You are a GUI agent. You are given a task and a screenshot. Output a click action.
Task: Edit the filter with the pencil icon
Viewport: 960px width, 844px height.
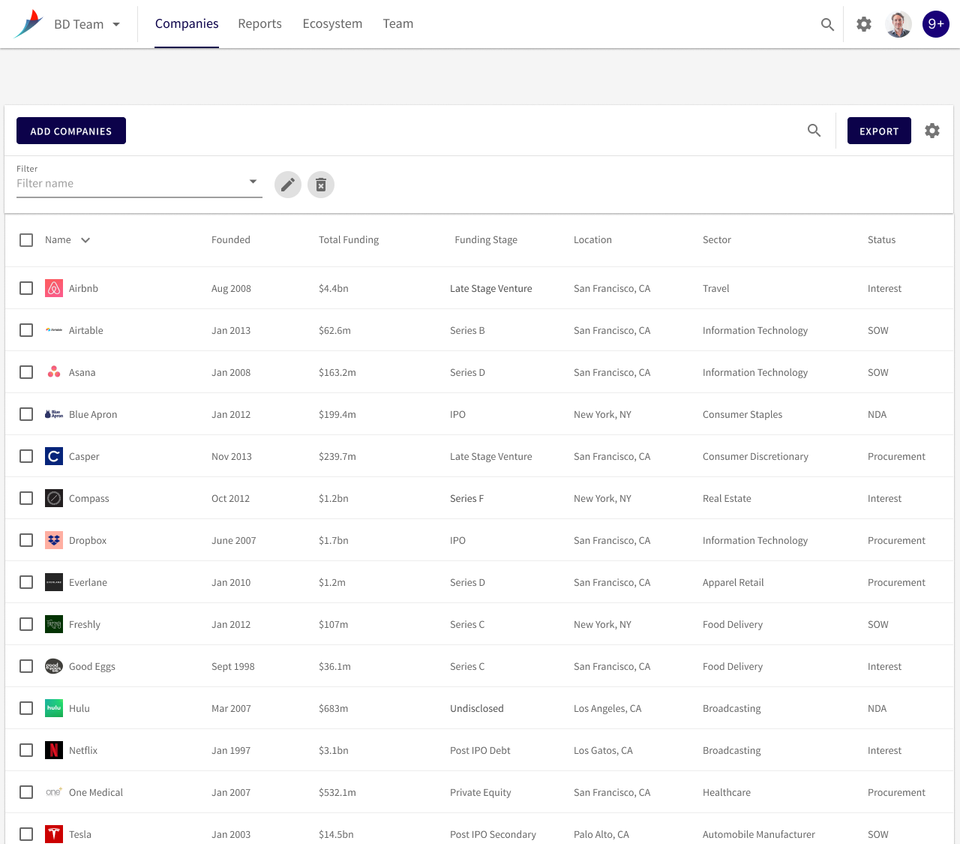[288, 184]
